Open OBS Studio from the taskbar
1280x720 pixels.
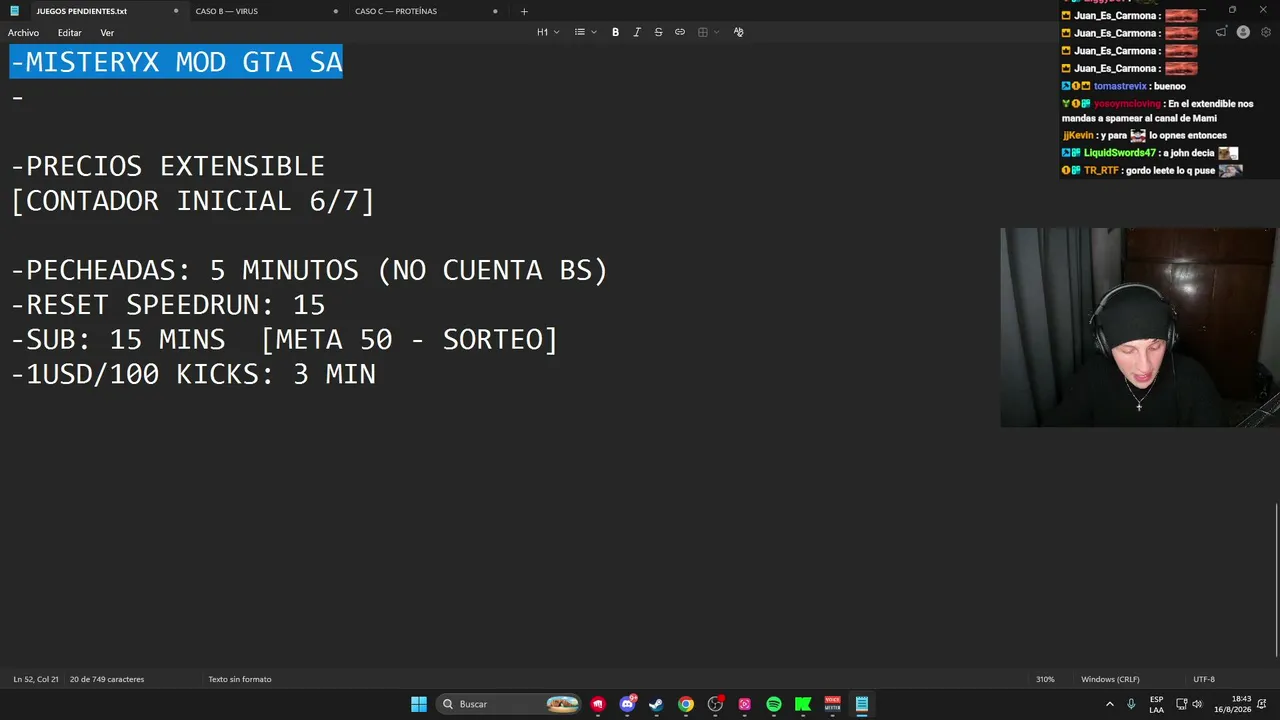pyautogui.click(x=715, y=704)
